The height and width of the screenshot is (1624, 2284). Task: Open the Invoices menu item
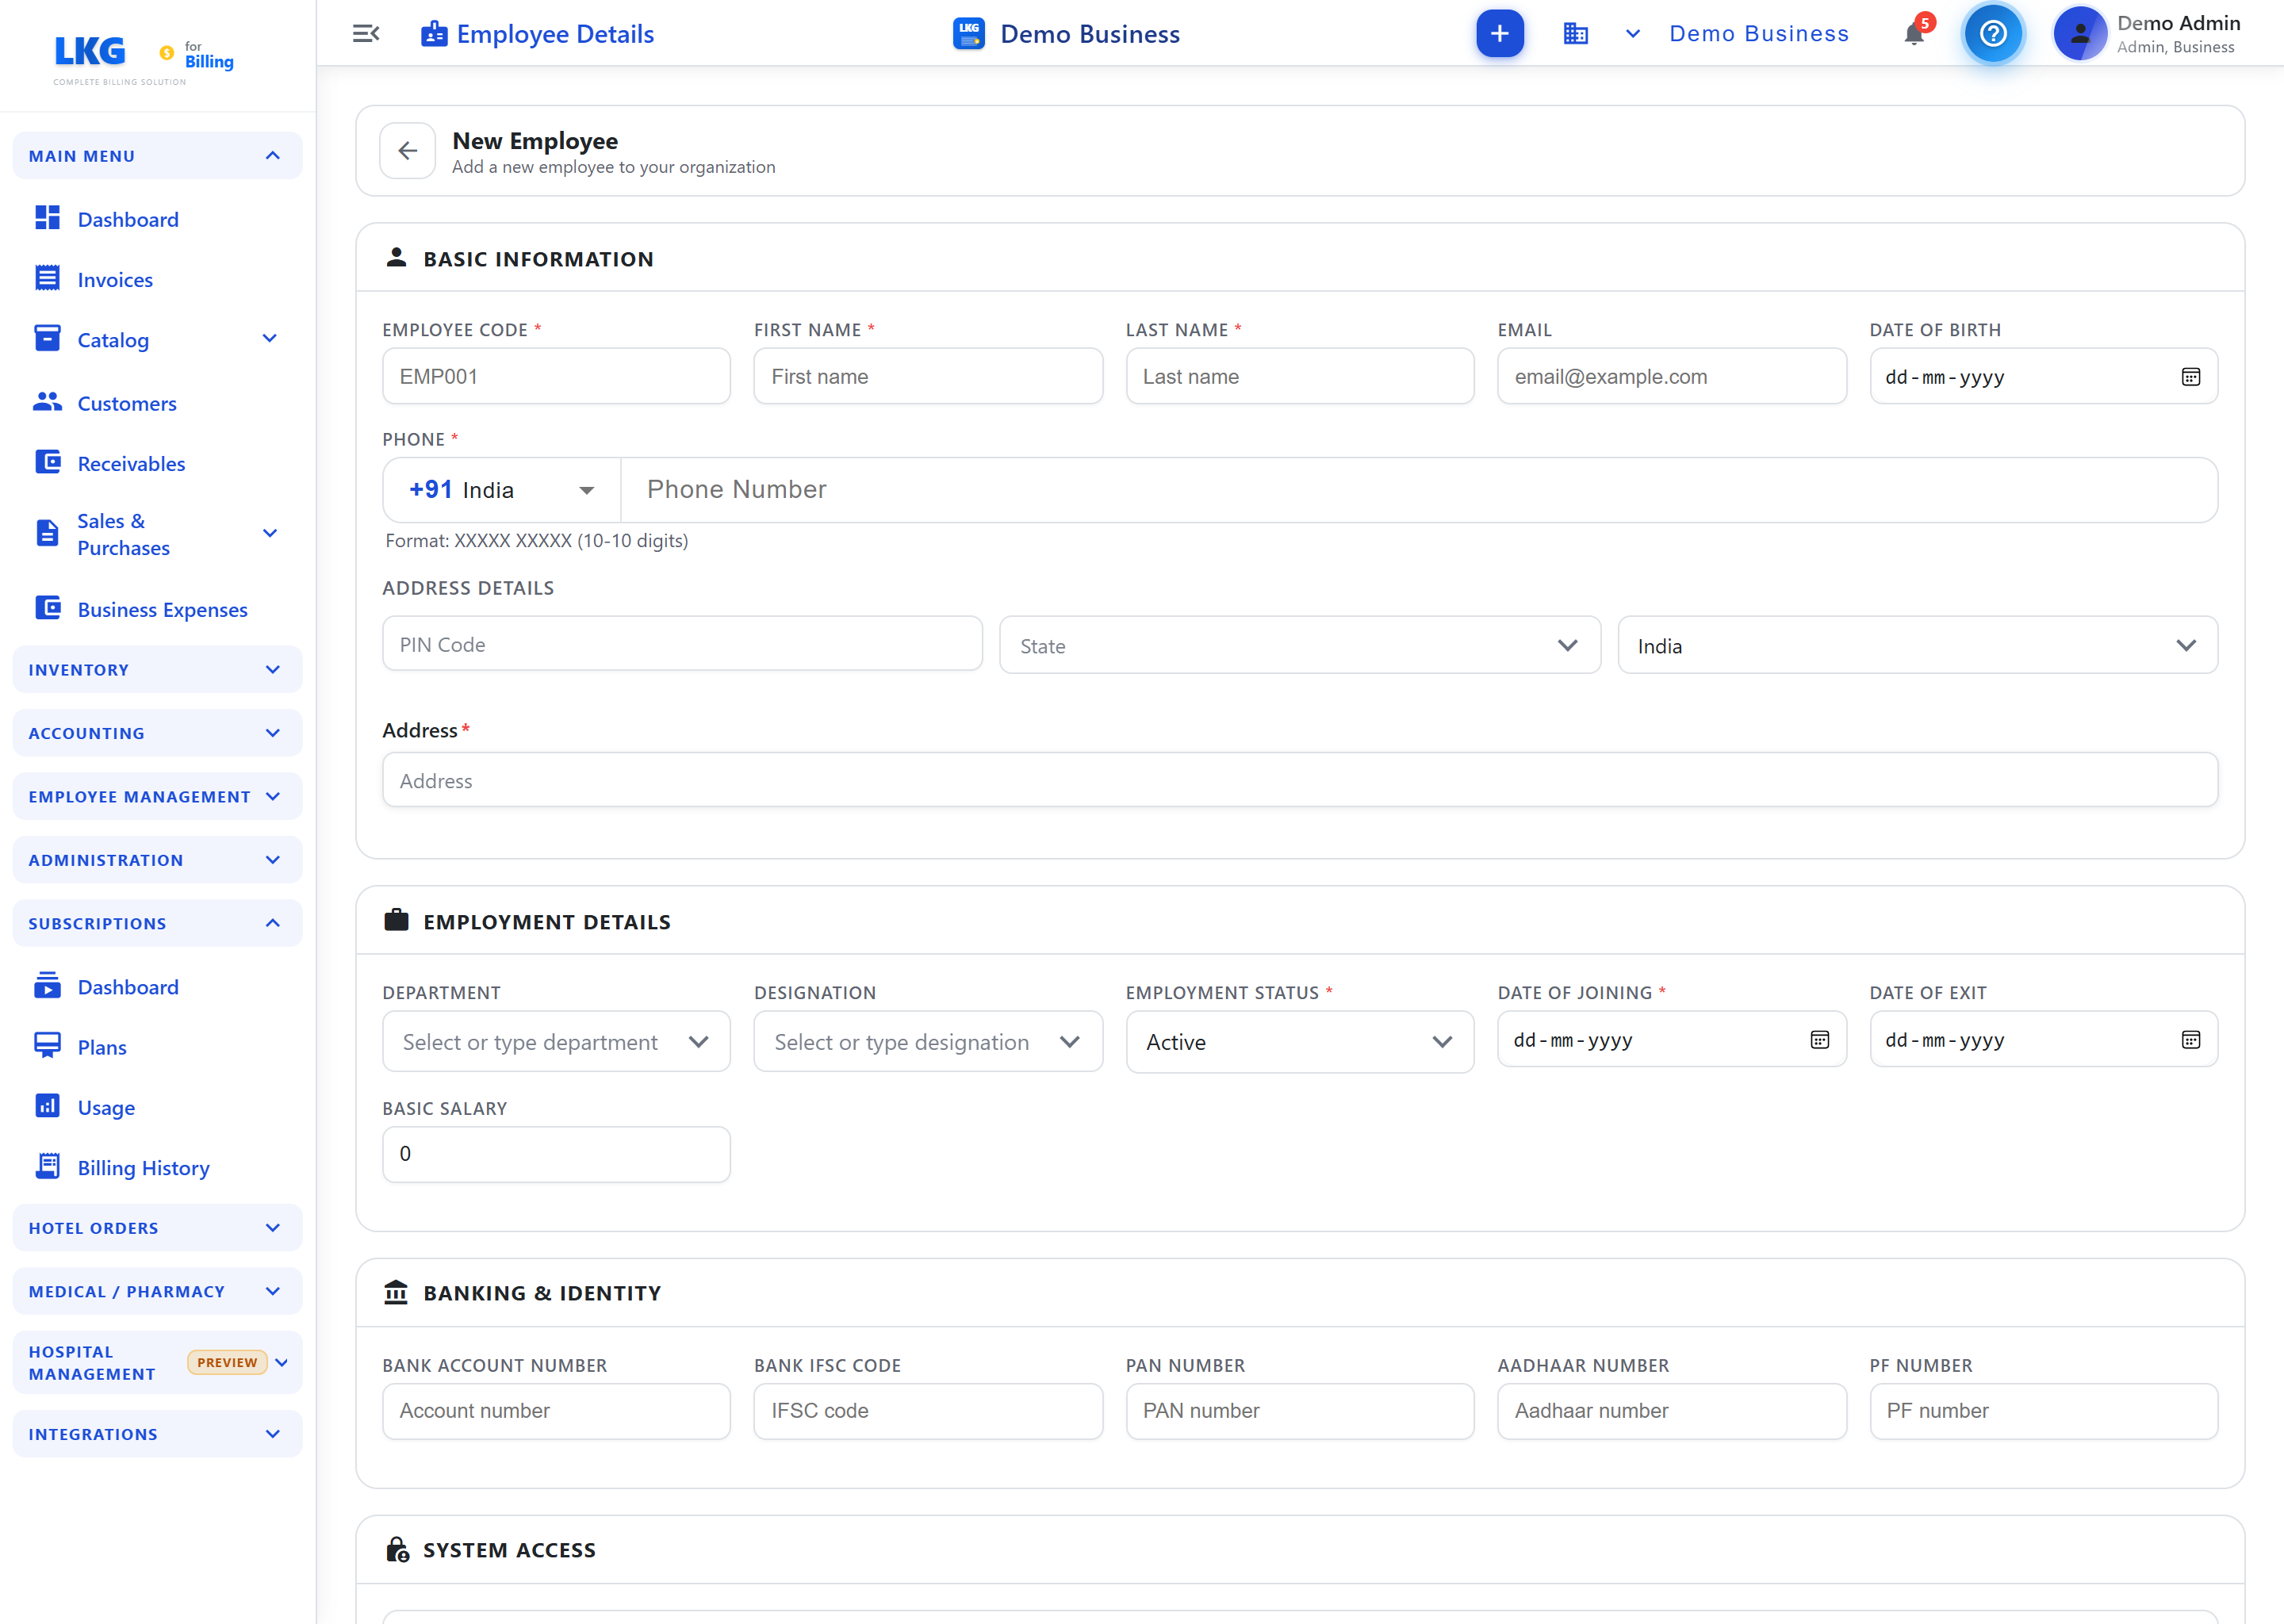point(157,280)
